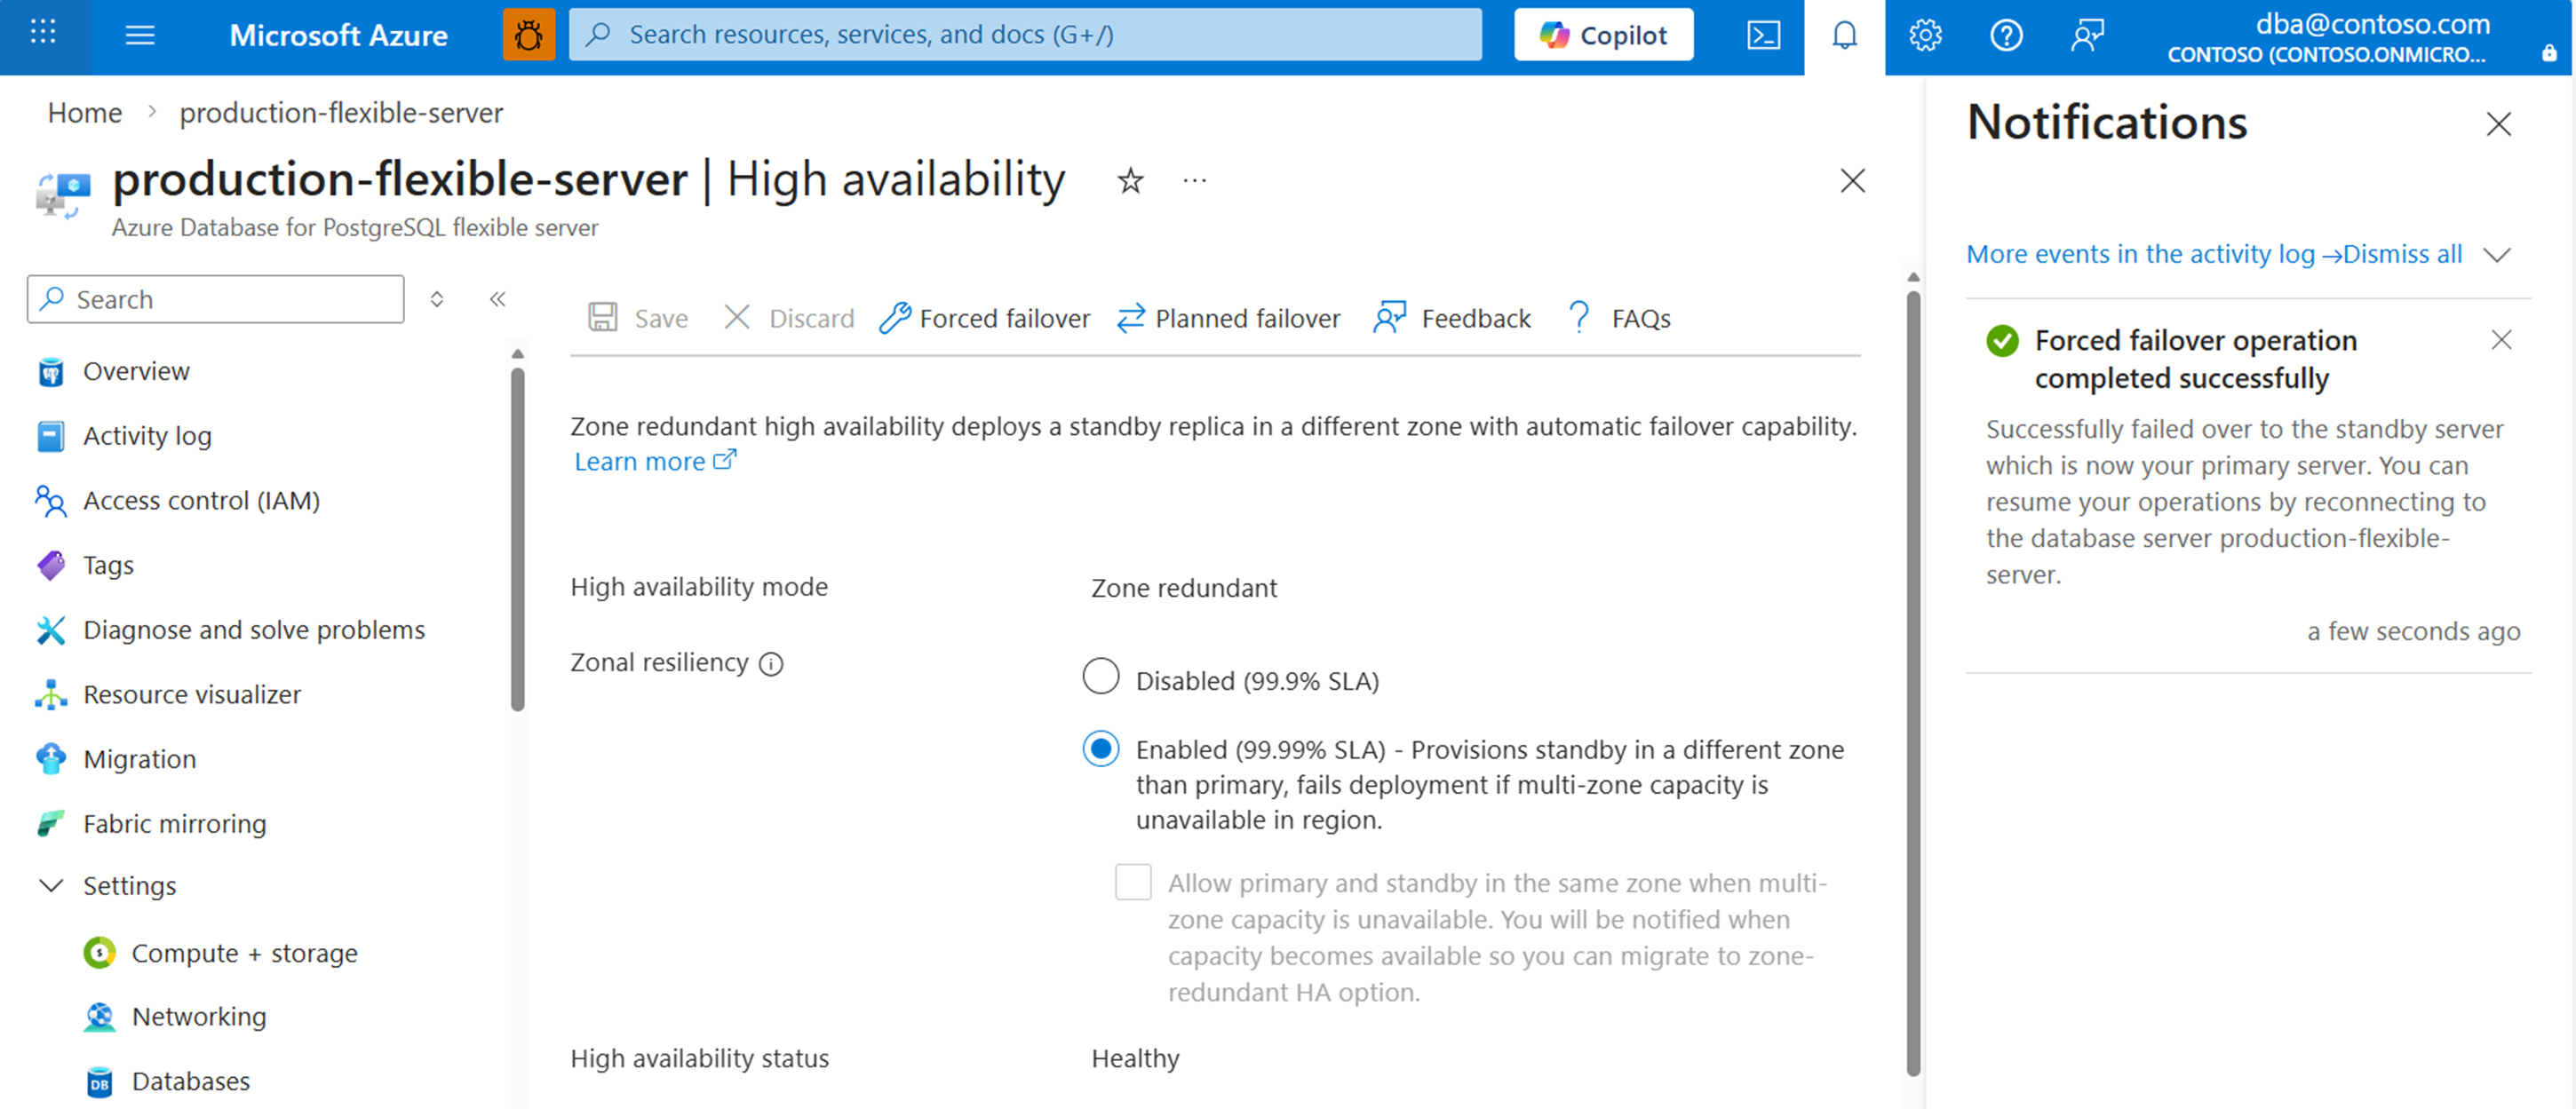Select Enabled (99.99% SLA) radio button
This screenshot has height=1109, width=2576.
(1100, 748)
